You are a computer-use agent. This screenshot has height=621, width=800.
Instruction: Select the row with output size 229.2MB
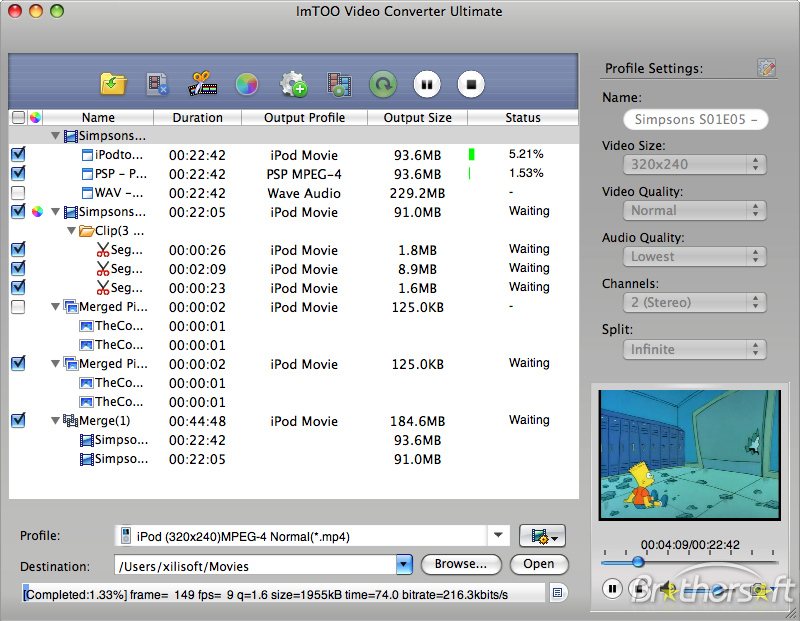tap(294, 193)
